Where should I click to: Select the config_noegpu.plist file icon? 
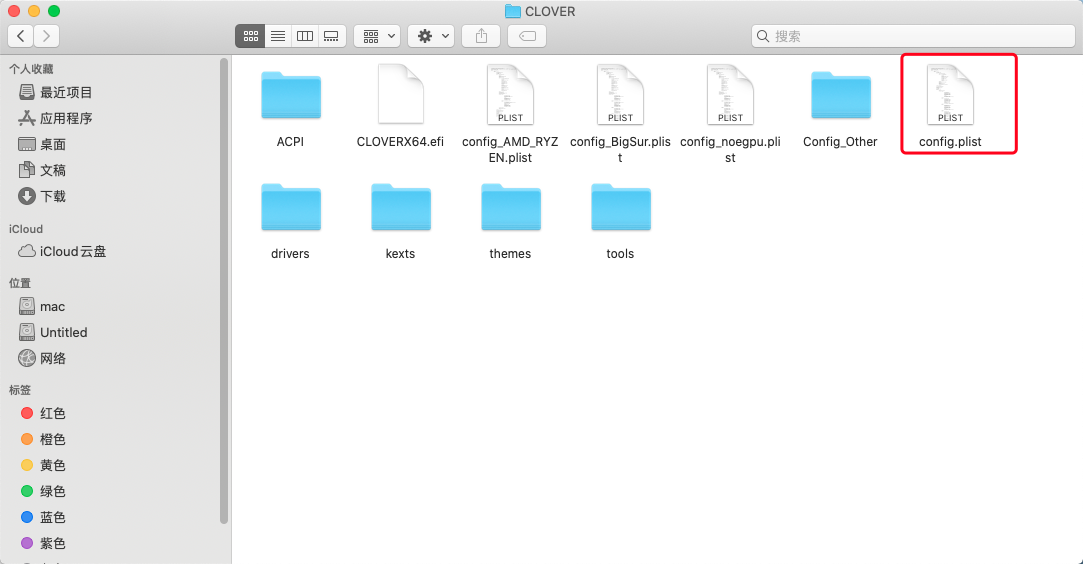730,95
